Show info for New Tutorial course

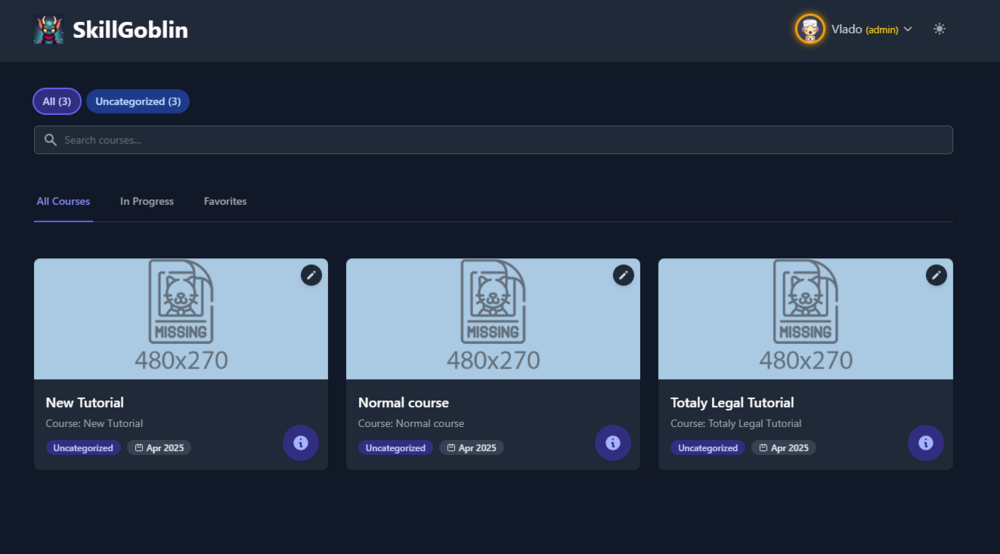(300, 442)
